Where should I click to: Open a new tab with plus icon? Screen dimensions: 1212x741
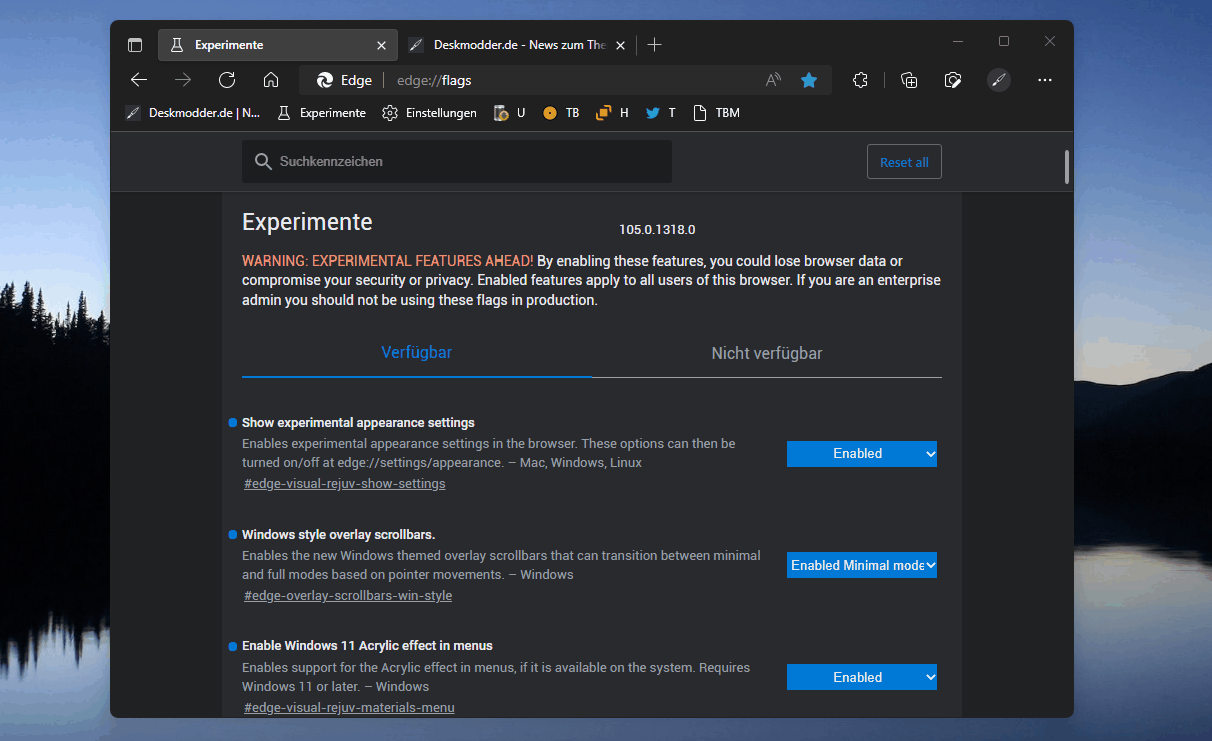click(x=654, y=45)
